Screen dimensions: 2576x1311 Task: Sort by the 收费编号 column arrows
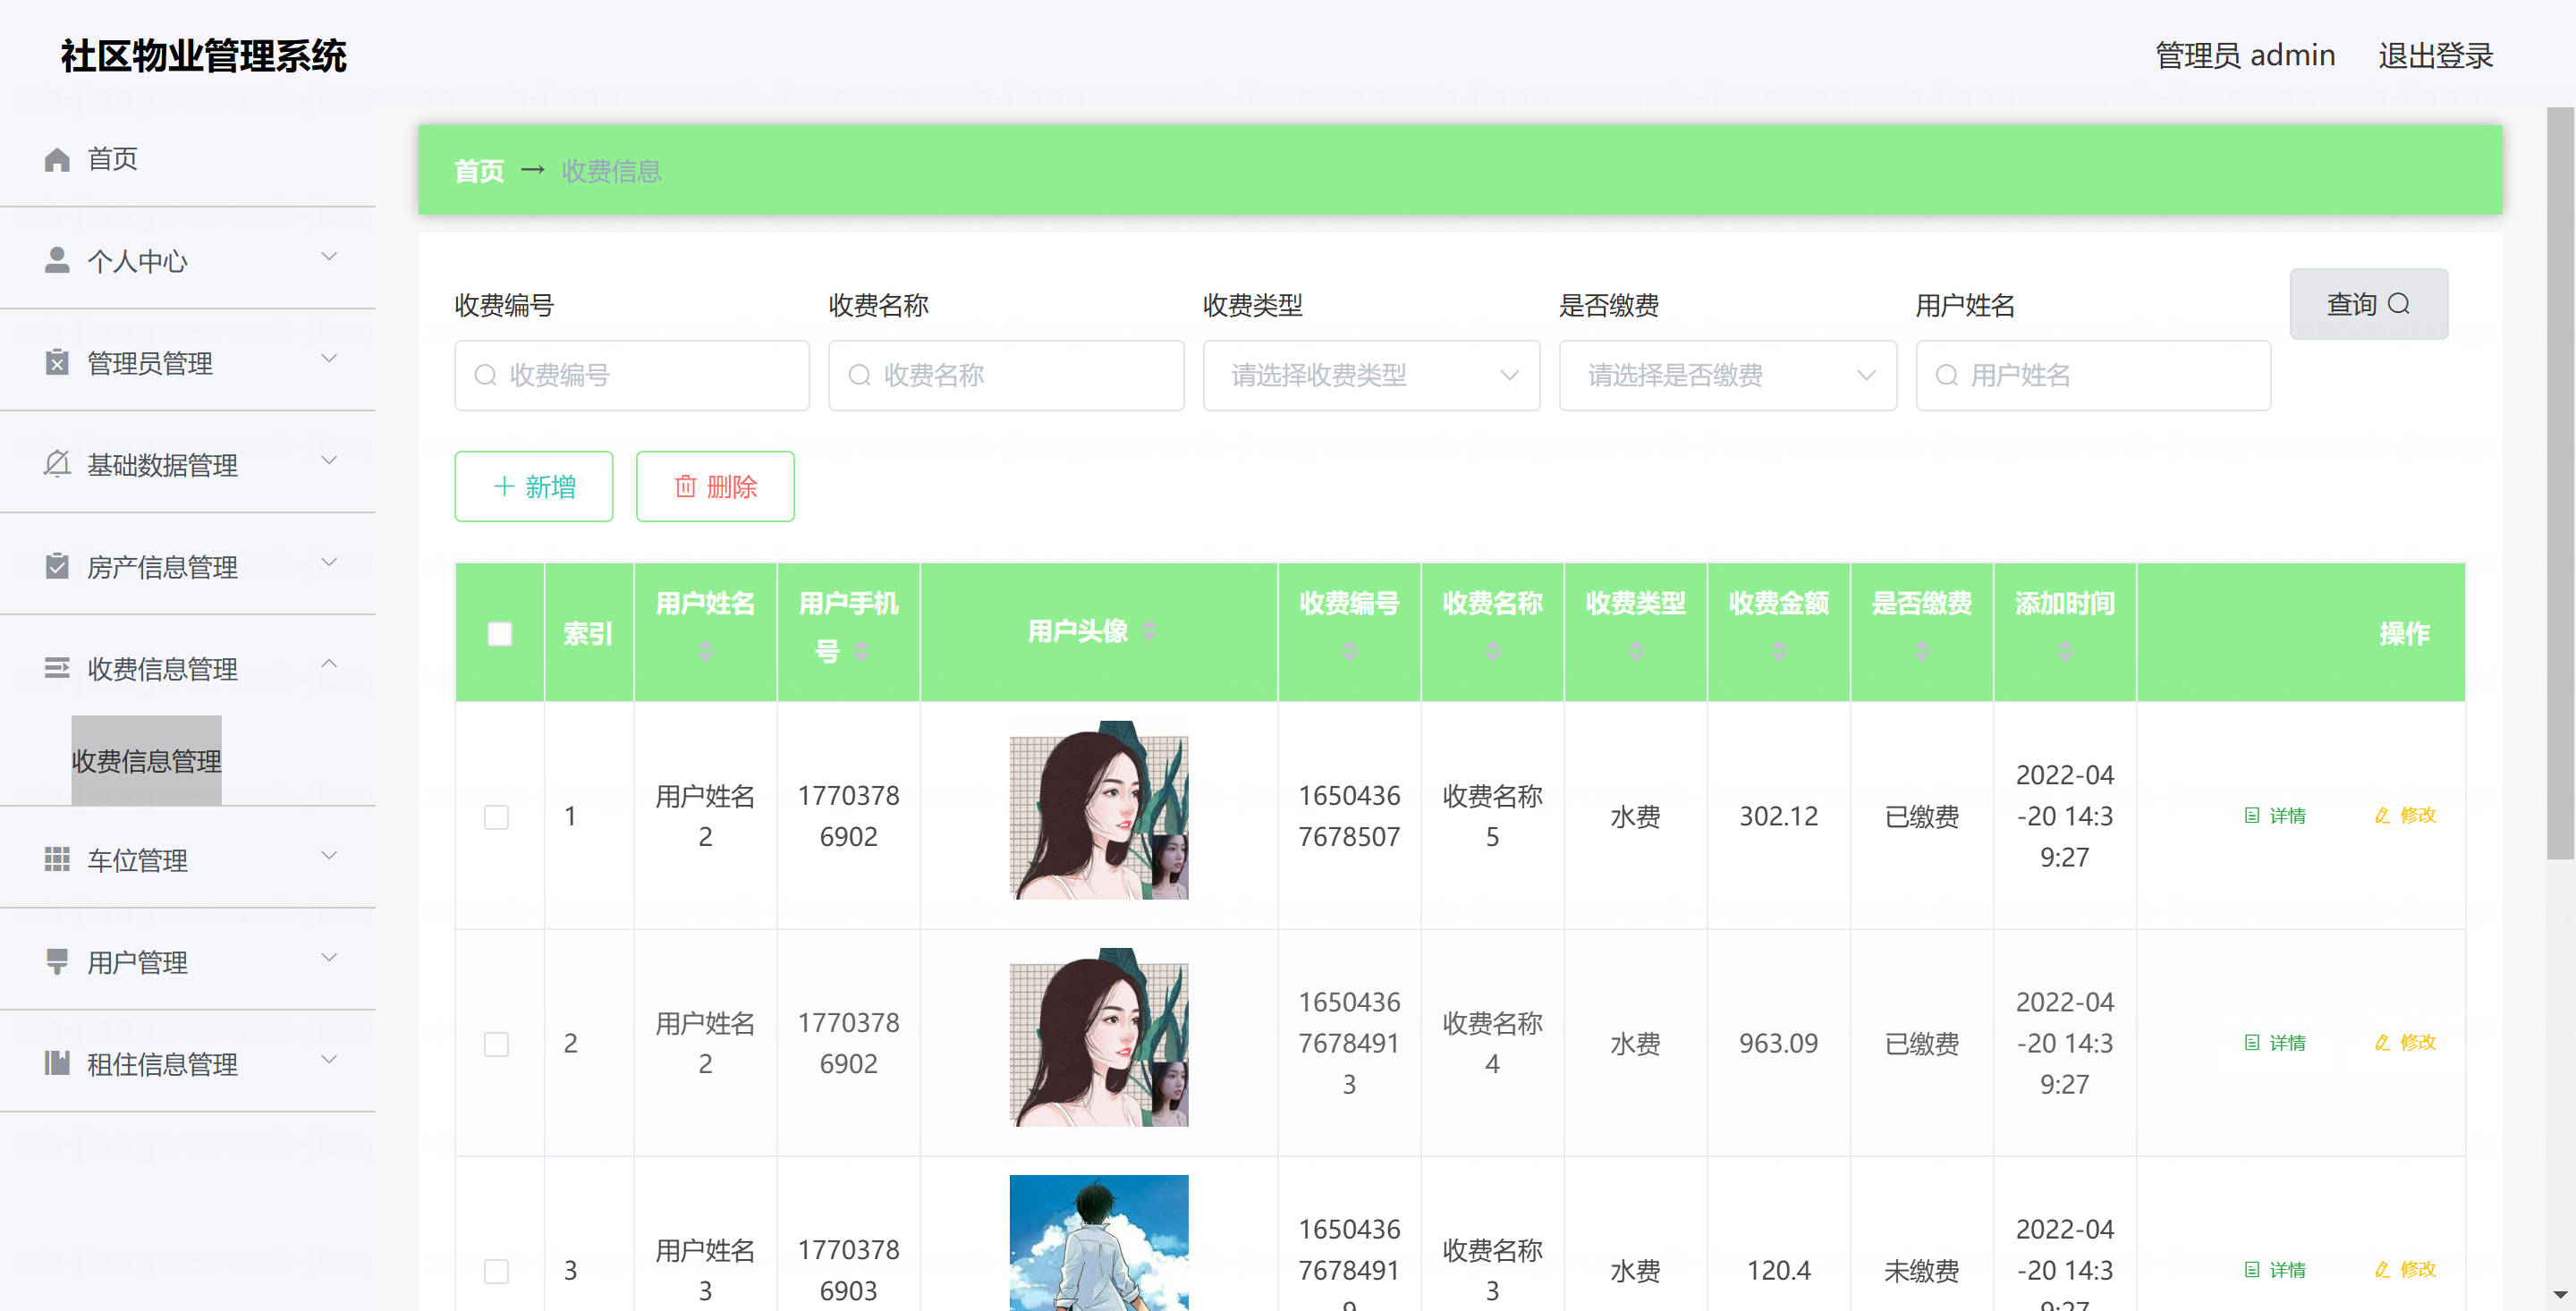(1349, 651)
